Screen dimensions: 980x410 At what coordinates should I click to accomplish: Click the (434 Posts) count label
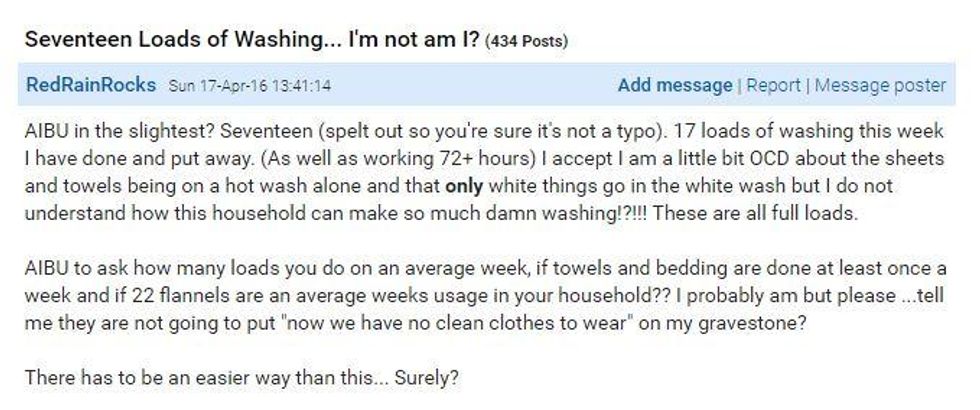point(526,42)
